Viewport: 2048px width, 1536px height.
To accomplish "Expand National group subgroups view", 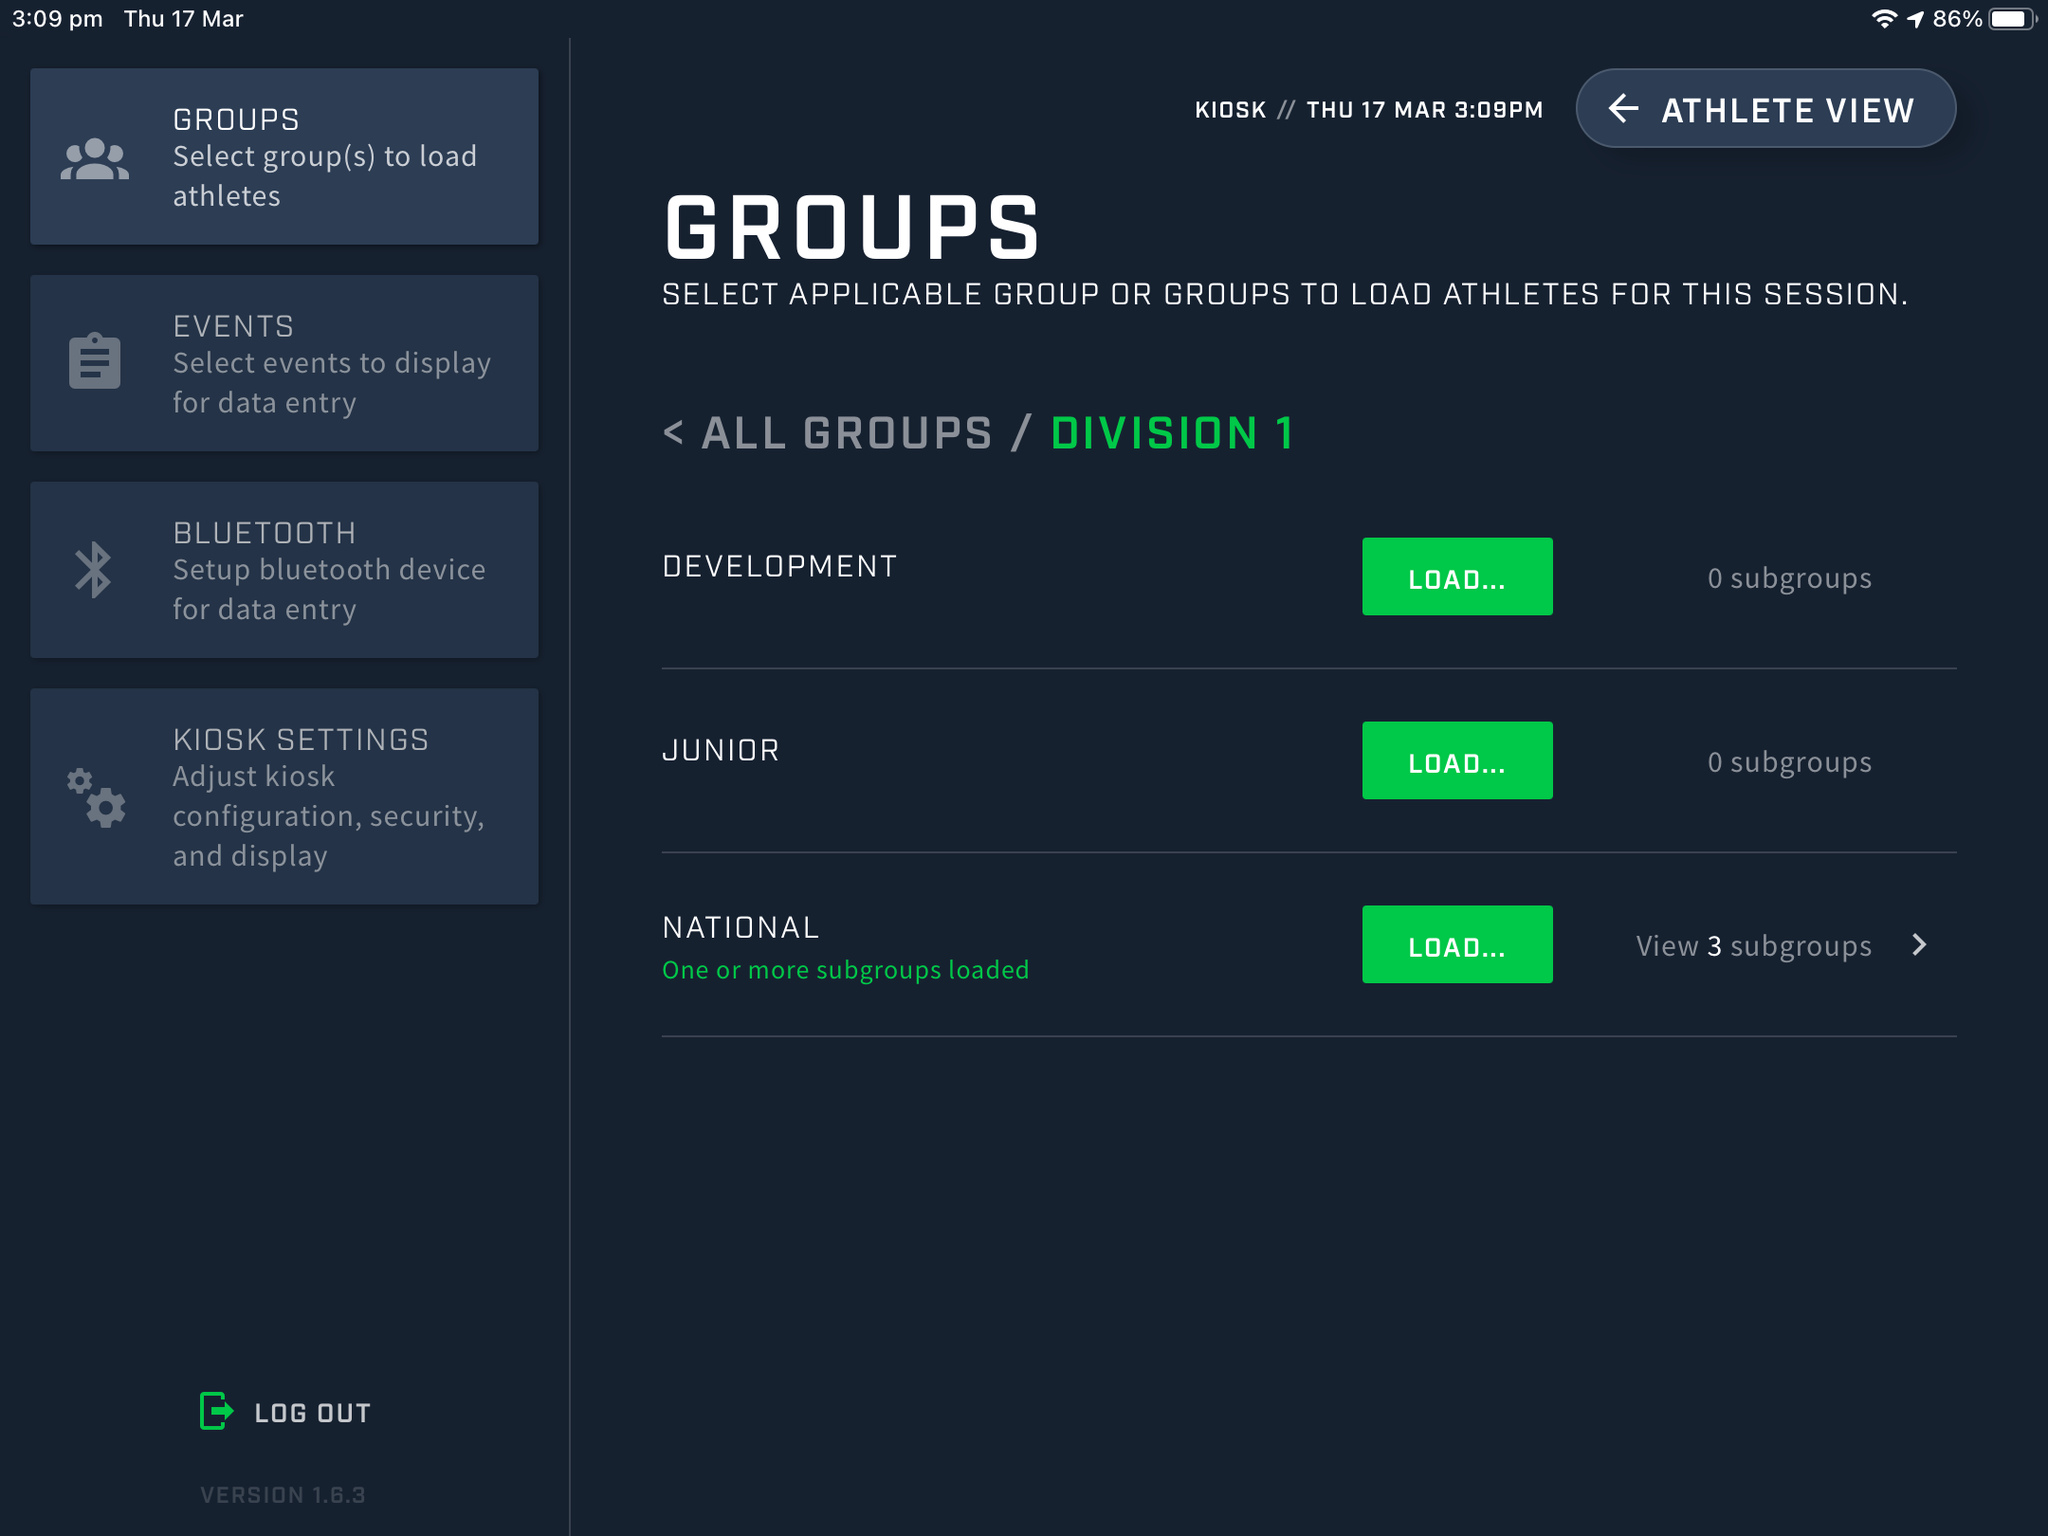I will (1782, 944).
